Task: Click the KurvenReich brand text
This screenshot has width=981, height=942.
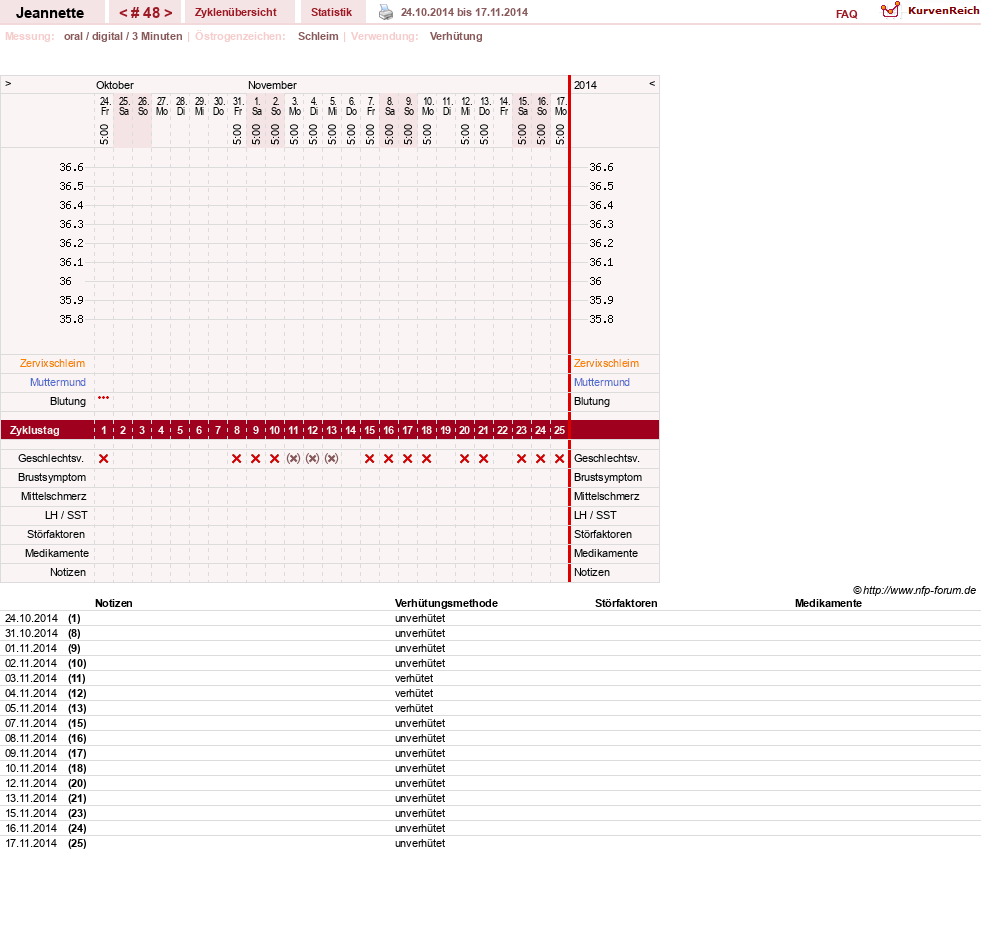Action: pyautogui.click(x=943, y=11)
